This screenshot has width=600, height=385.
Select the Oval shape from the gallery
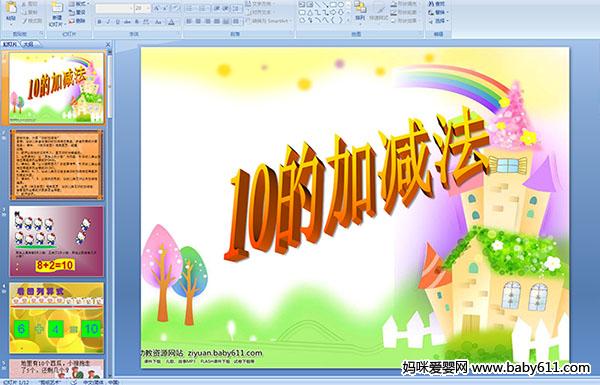(x=341, y=5)
